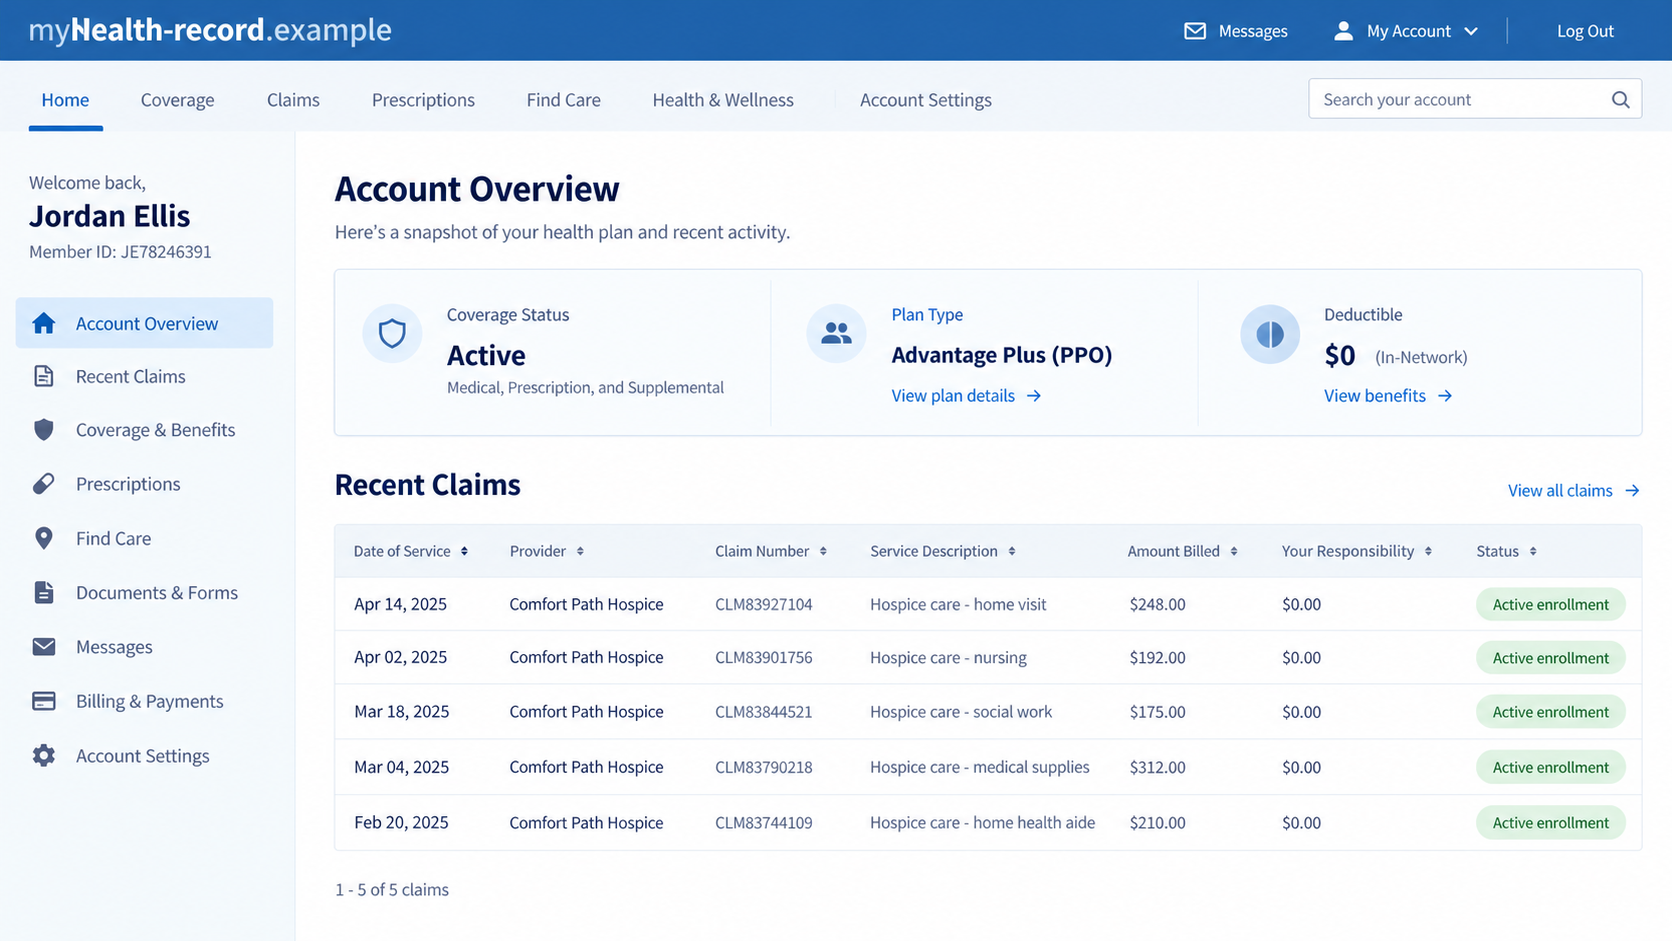Hit the magnifier search icon
Image resolution: width=1672 pixels, height=941 pixels.
1620,99
